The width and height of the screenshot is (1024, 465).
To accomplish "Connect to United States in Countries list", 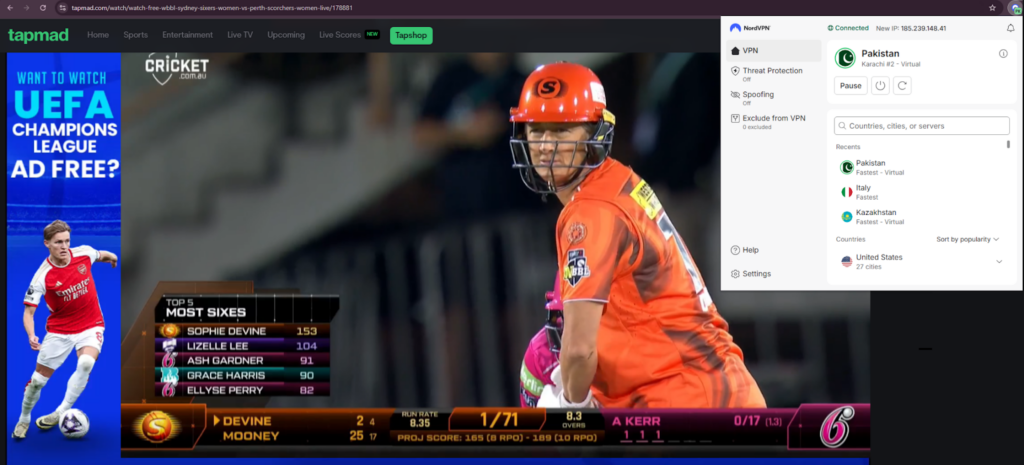I will pos(921,261).
